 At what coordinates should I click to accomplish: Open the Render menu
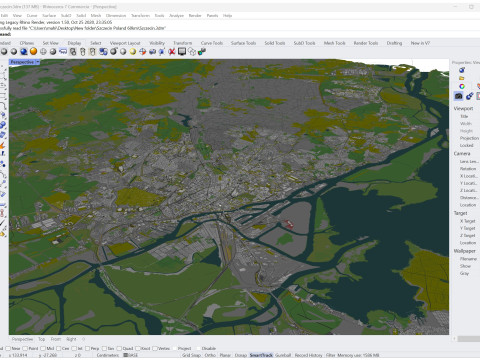tap(195, 16)
